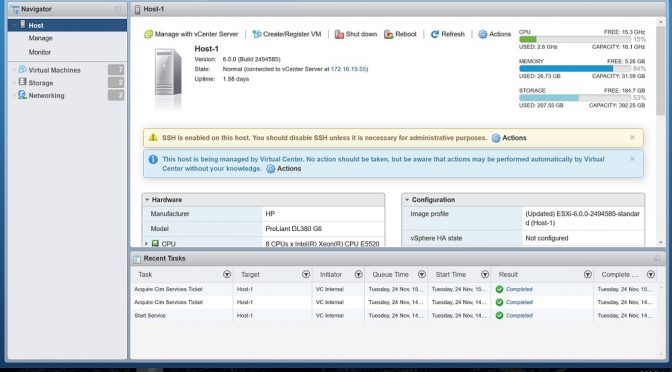
Task: Click Start Service row's completed check icon
Action: 499,315
